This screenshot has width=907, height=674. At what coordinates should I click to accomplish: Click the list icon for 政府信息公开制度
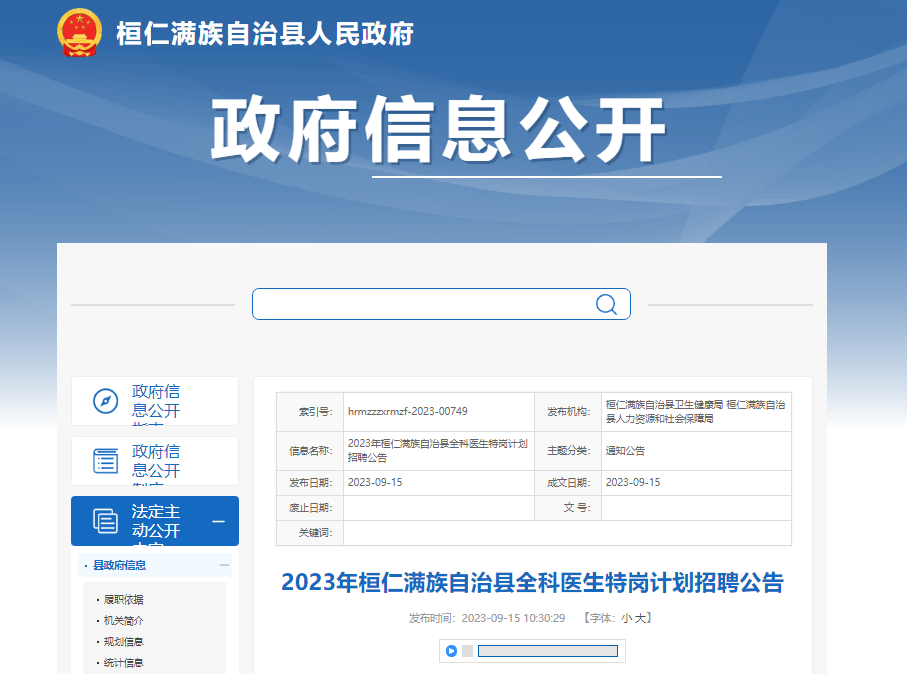[105, 461]
